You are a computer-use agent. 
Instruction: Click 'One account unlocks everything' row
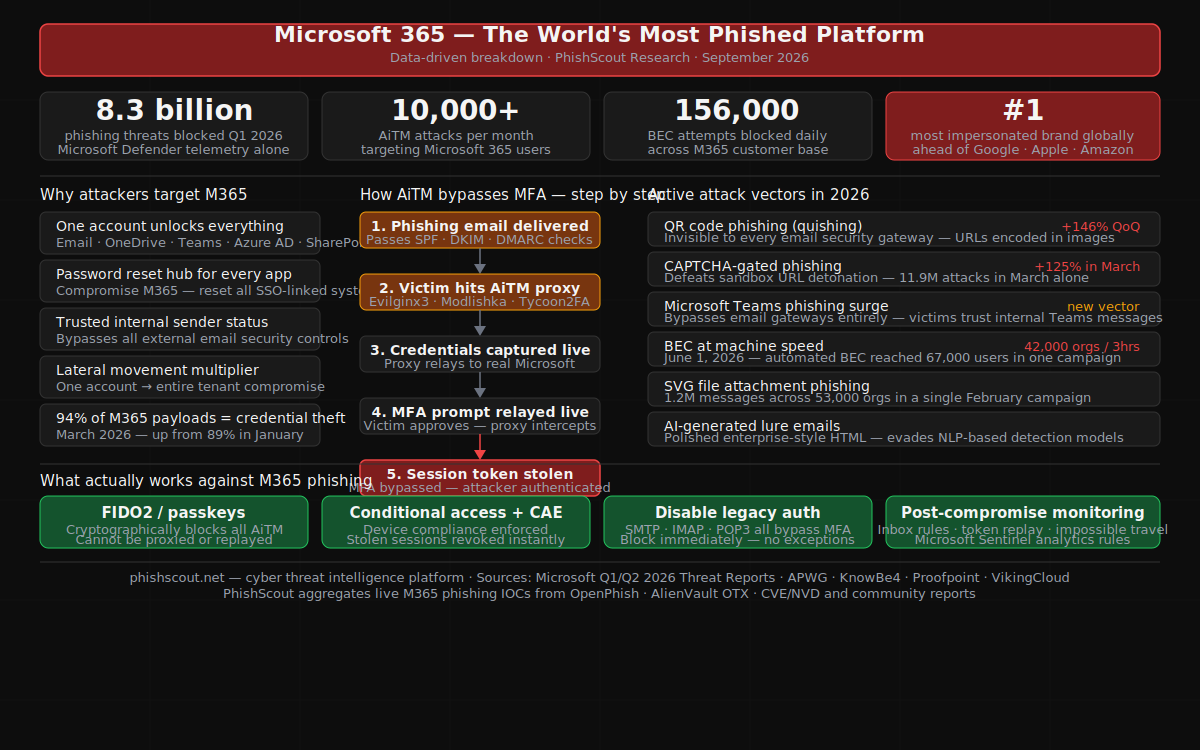(x=180, y=233)
